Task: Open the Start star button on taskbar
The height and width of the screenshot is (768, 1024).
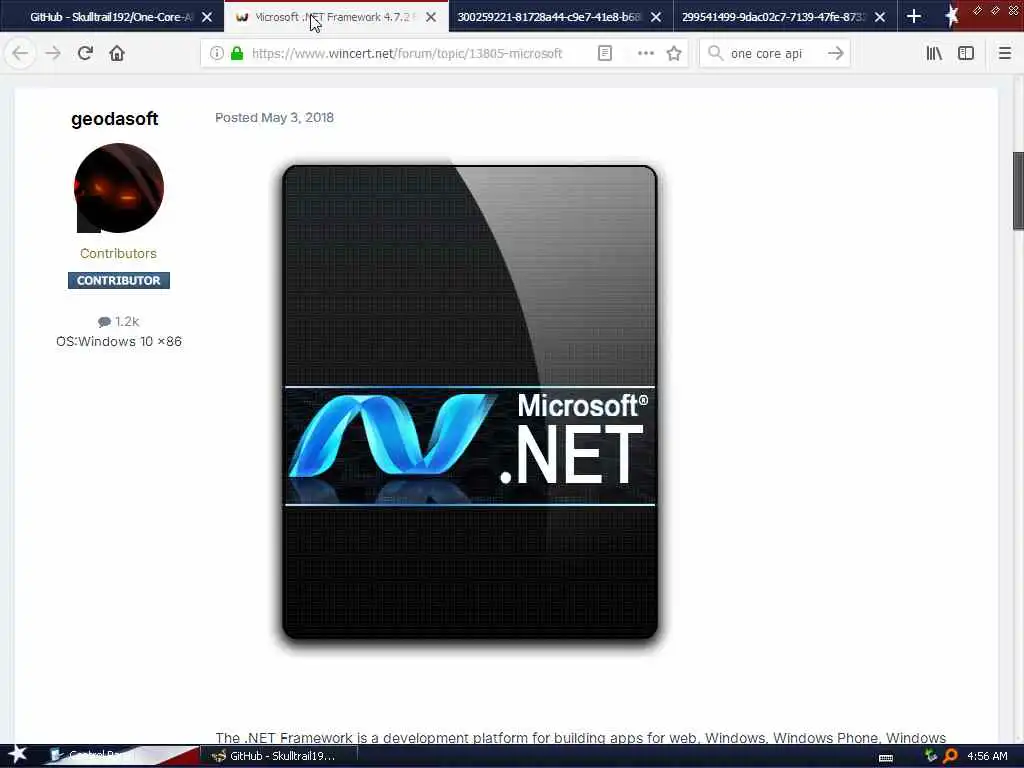Action: point(18,754)
